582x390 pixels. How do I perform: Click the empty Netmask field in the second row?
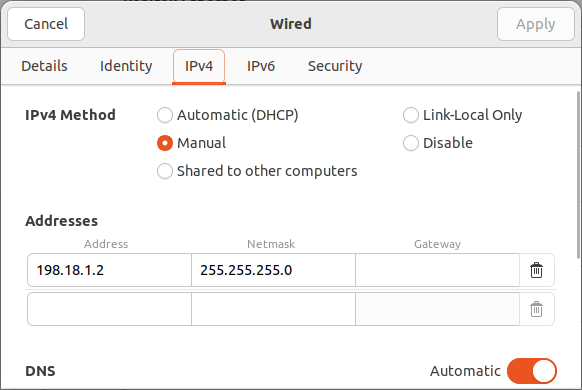pos(274,309)
